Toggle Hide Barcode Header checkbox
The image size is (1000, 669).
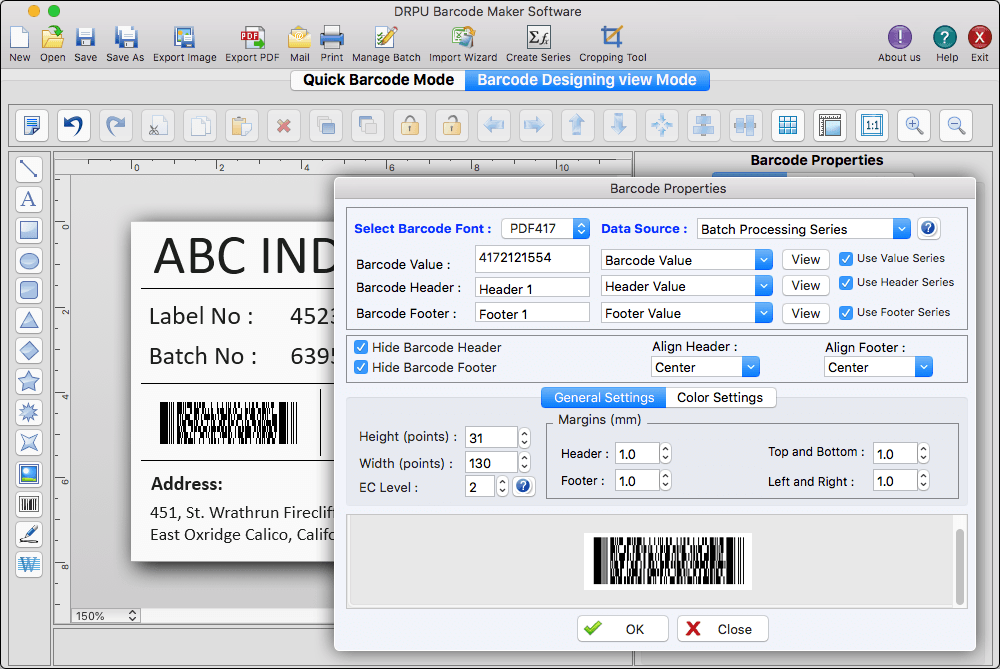pyautogui.click(x=361, y=347)
